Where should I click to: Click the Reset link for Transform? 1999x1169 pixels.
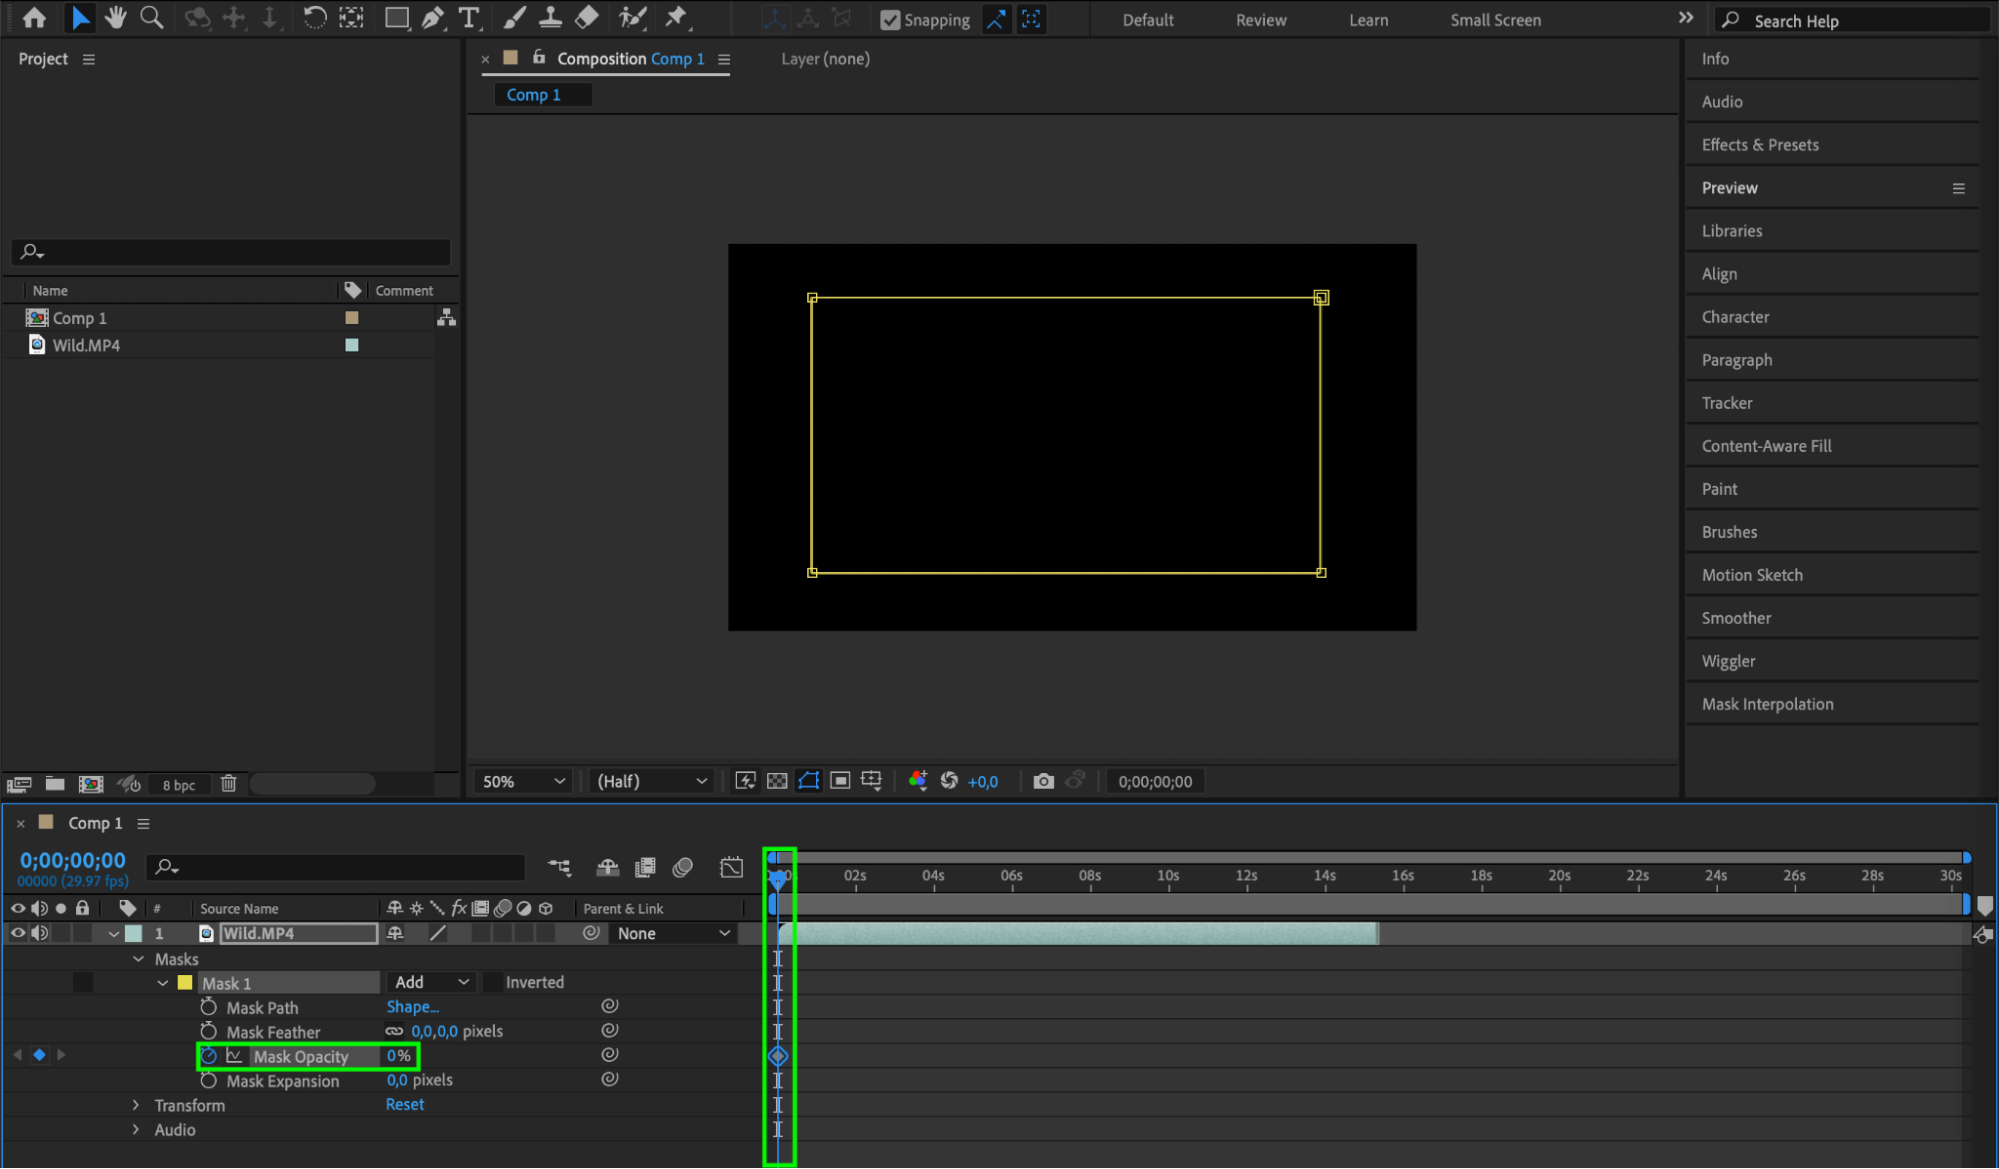(x=405, y=1104)
